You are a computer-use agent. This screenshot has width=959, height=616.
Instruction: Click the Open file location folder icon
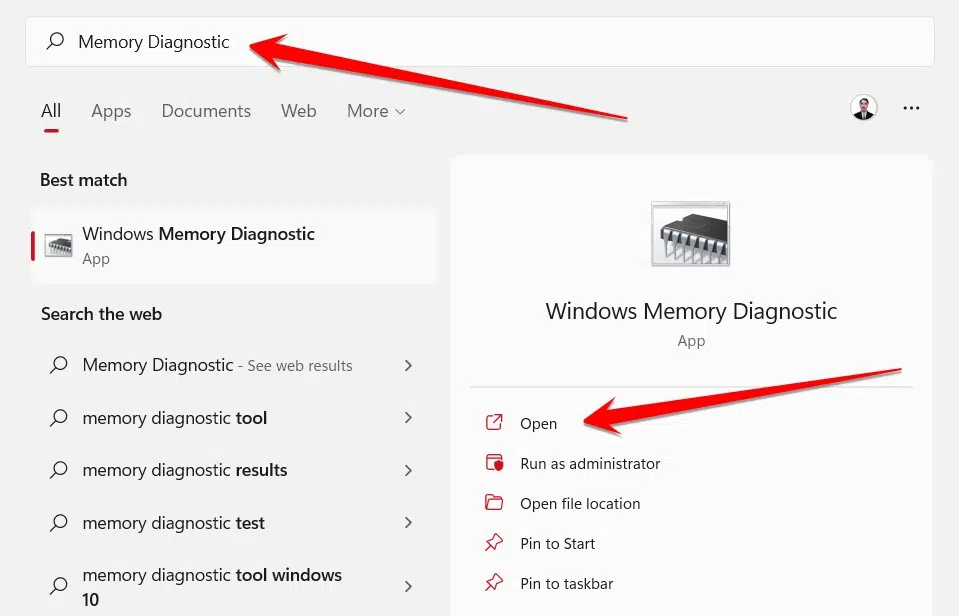494,503
